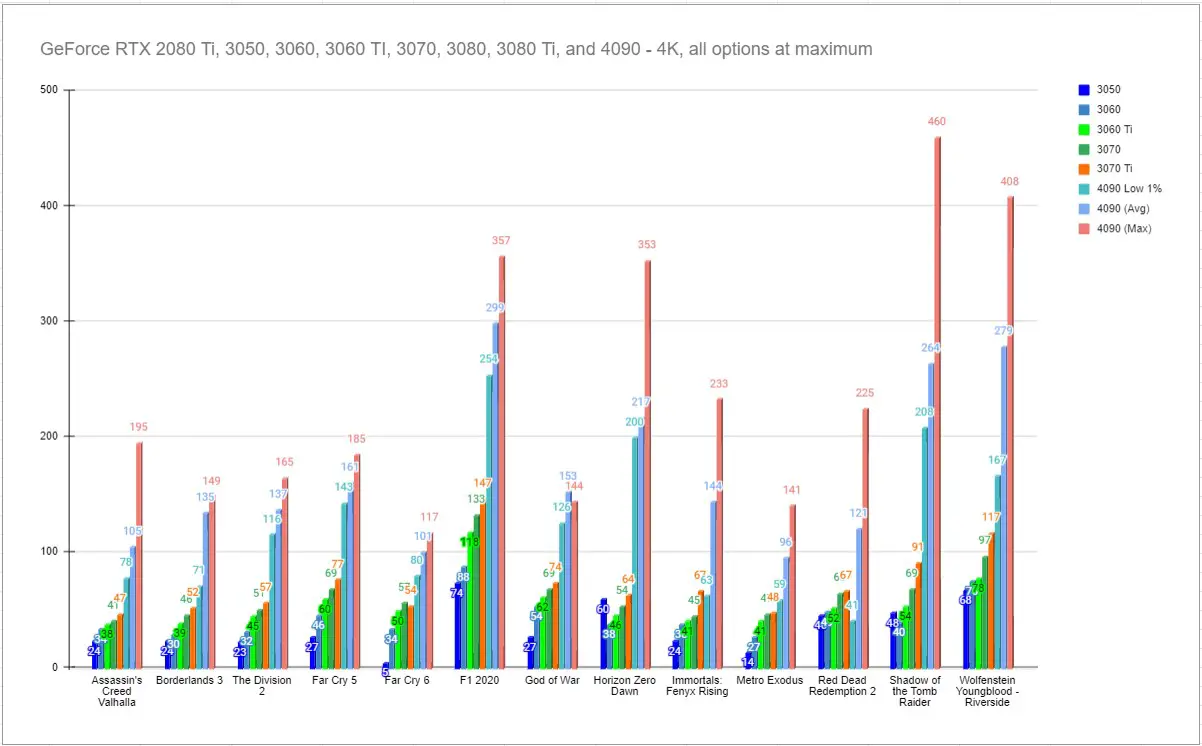This screenshot has height=746, width=1202.
Task: Click the Wolfenstein Youngblood - Riverside label
Action: point(987,691)
